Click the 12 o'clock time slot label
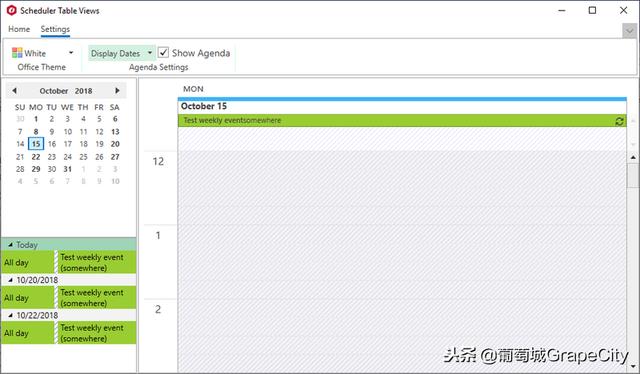640x374 pixels. click(158, 162)
